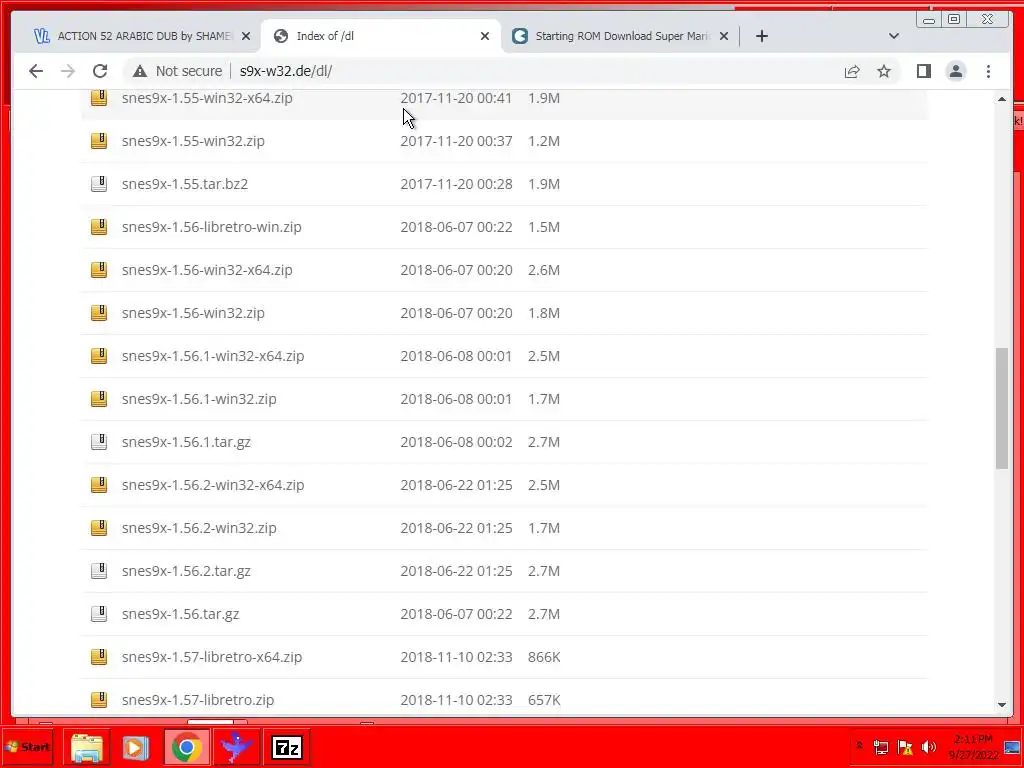
Task: Click the vertical scrollbar thumb
Action: [x=1002, y=408]
